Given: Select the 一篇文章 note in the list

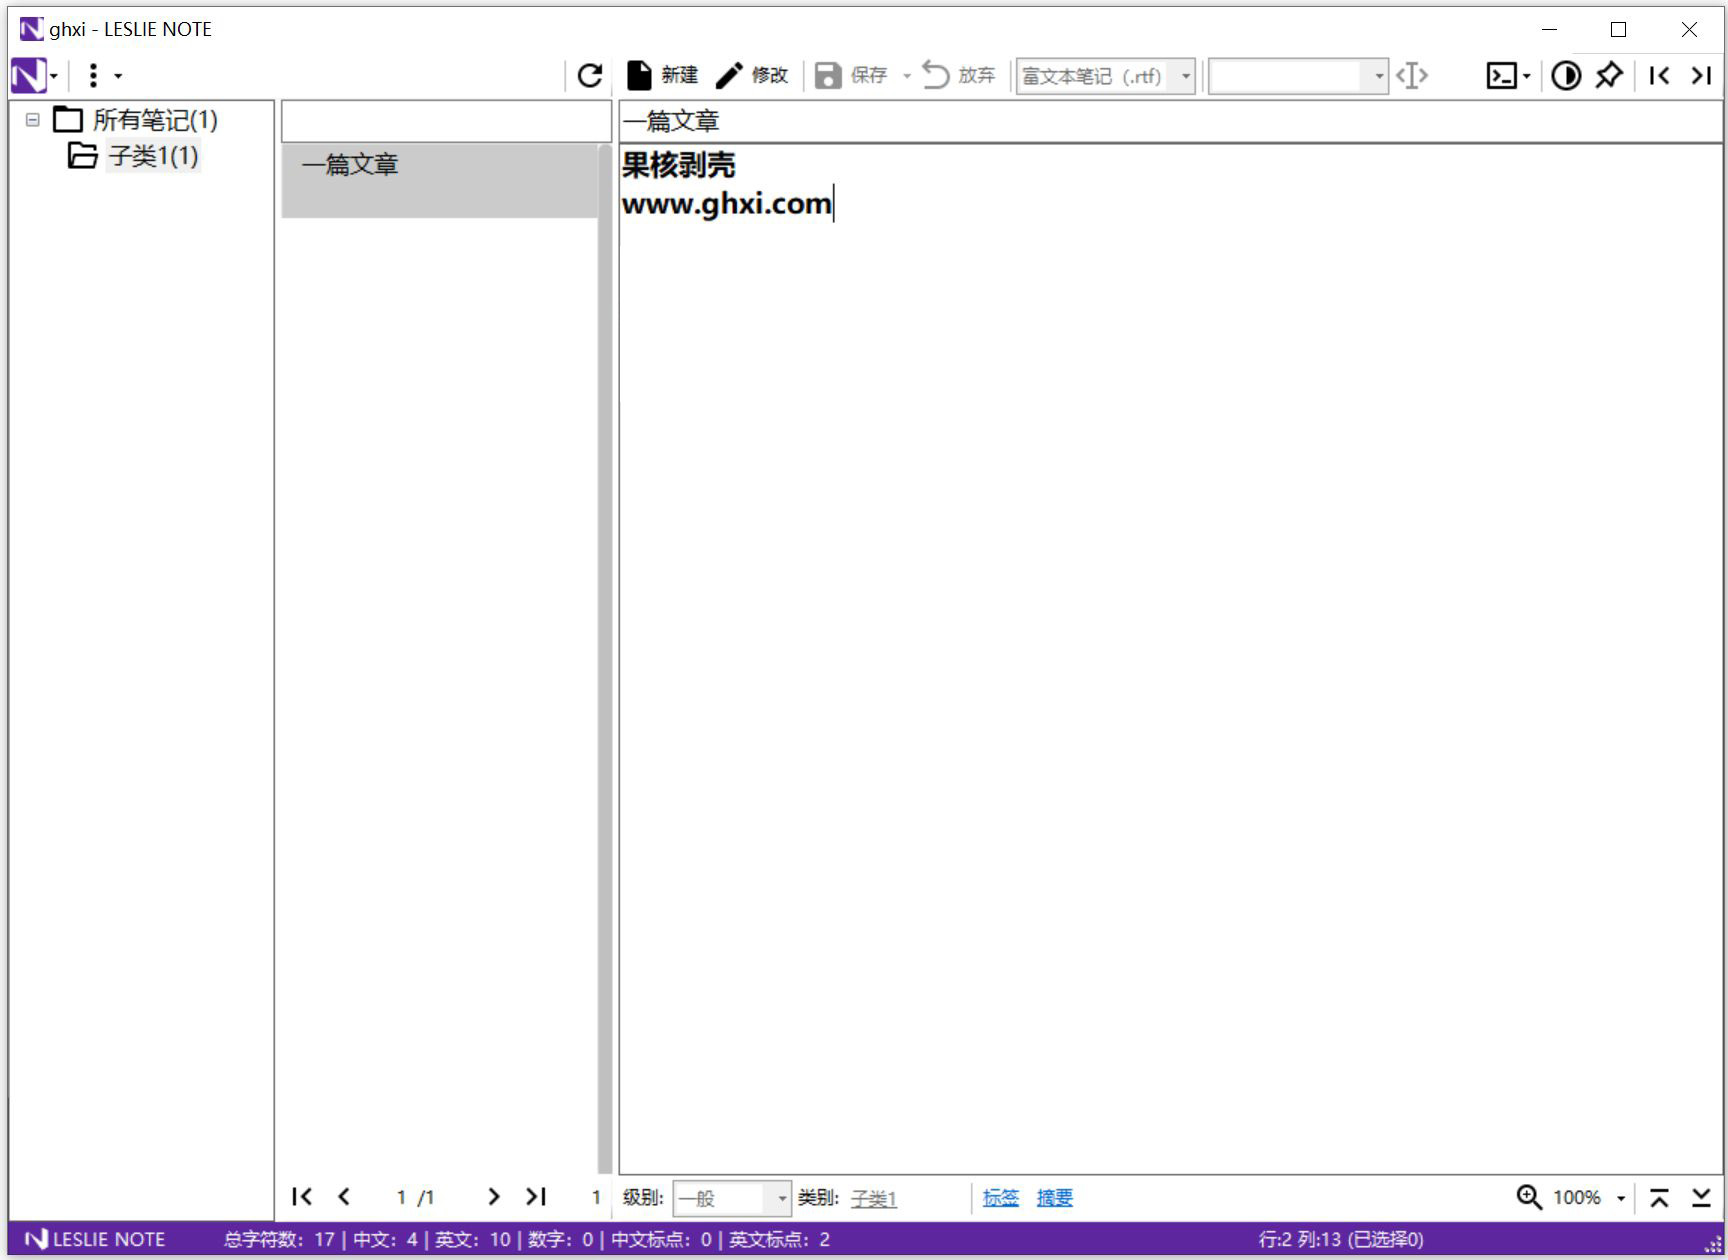Looking at the screenshot, I should point(352,165).
